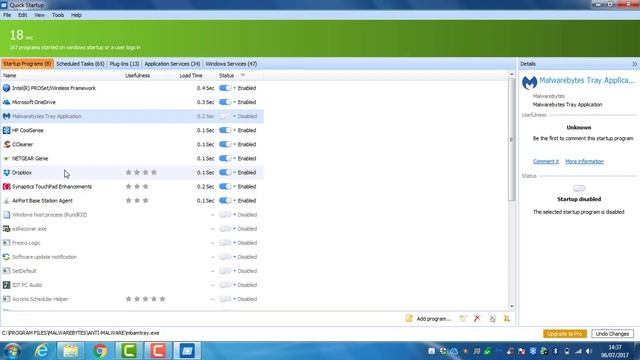The height and width of the screenshot is (360, 640).
Task: Open the Tools menu
Action: click(58, 15)
